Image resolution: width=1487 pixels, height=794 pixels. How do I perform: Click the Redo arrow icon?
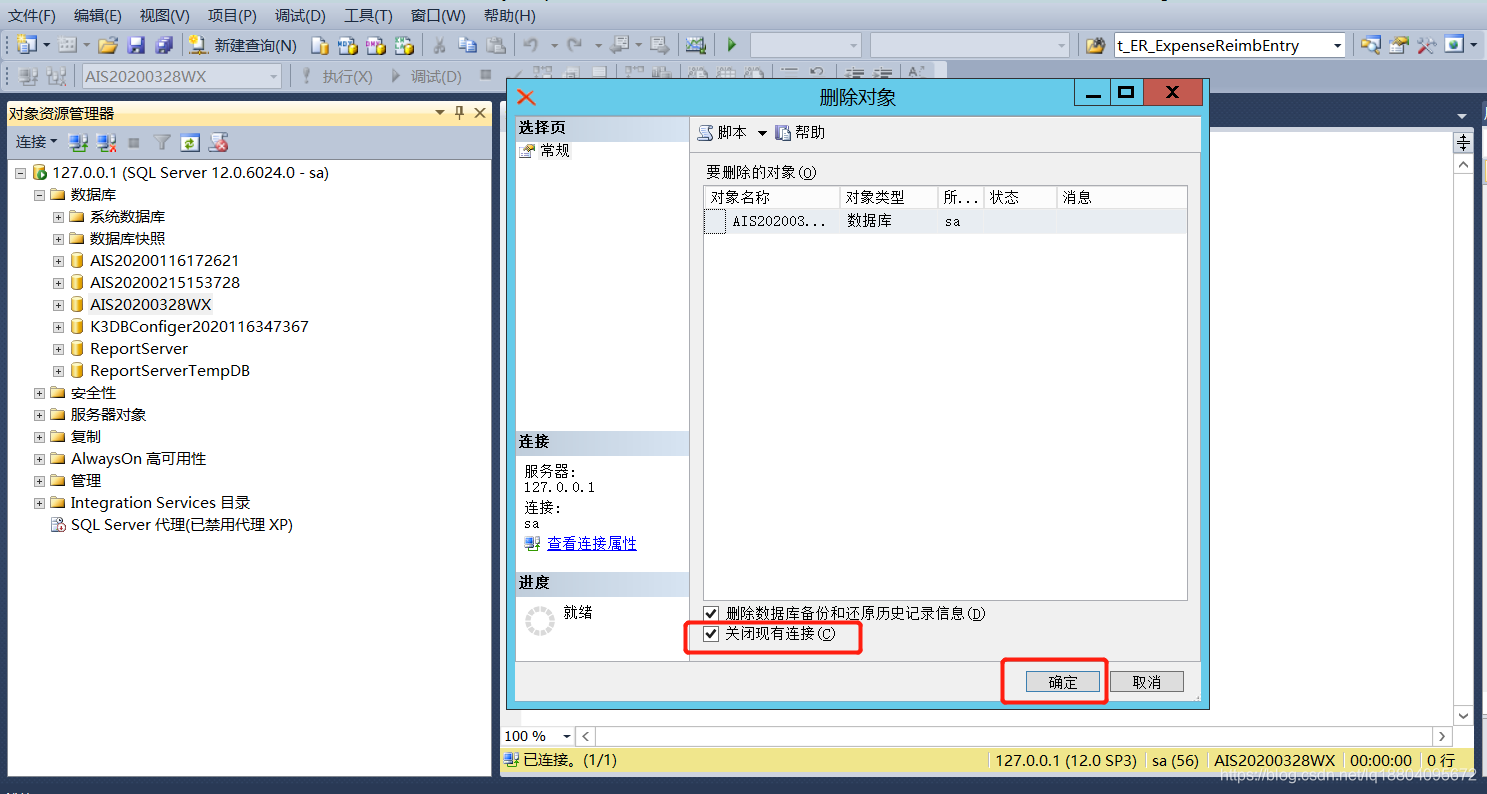point(575,45)
